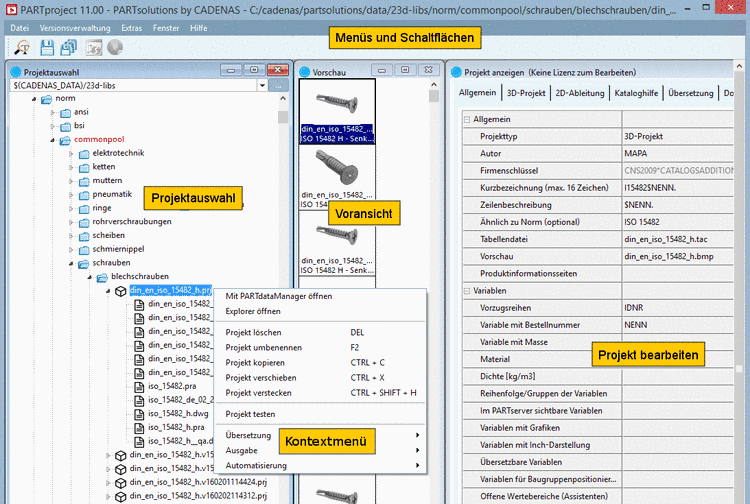Click the elektrotechnik folder icon
This screenshot has width=750, height=504.
84,154
